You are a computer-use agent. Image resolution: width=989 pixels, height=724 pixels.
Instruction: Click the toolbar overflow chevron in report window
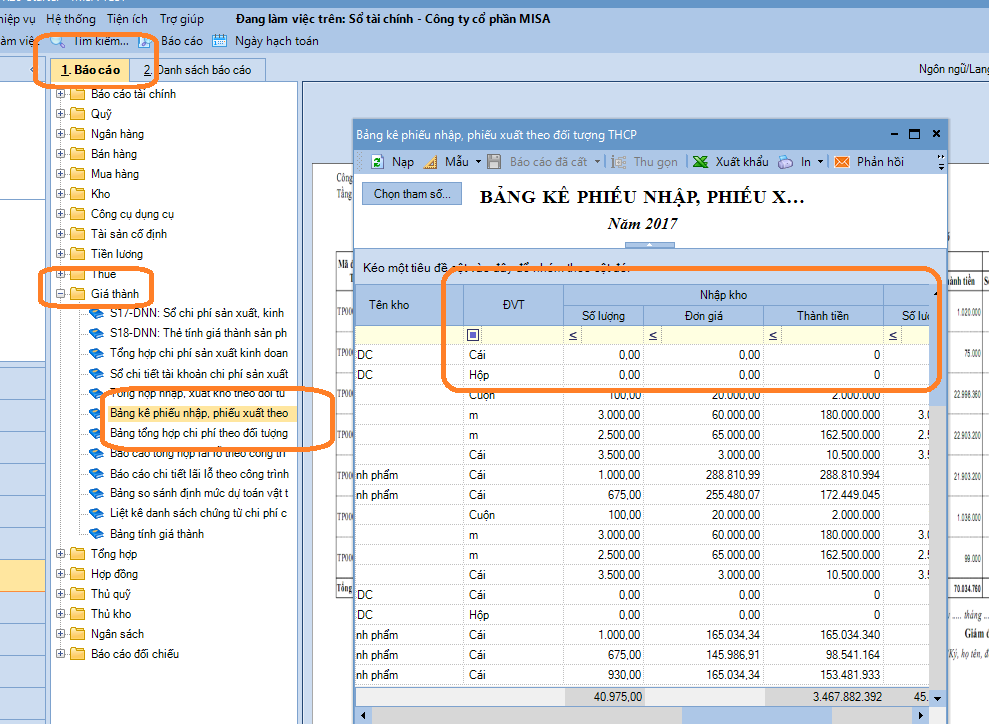[941, 162]
